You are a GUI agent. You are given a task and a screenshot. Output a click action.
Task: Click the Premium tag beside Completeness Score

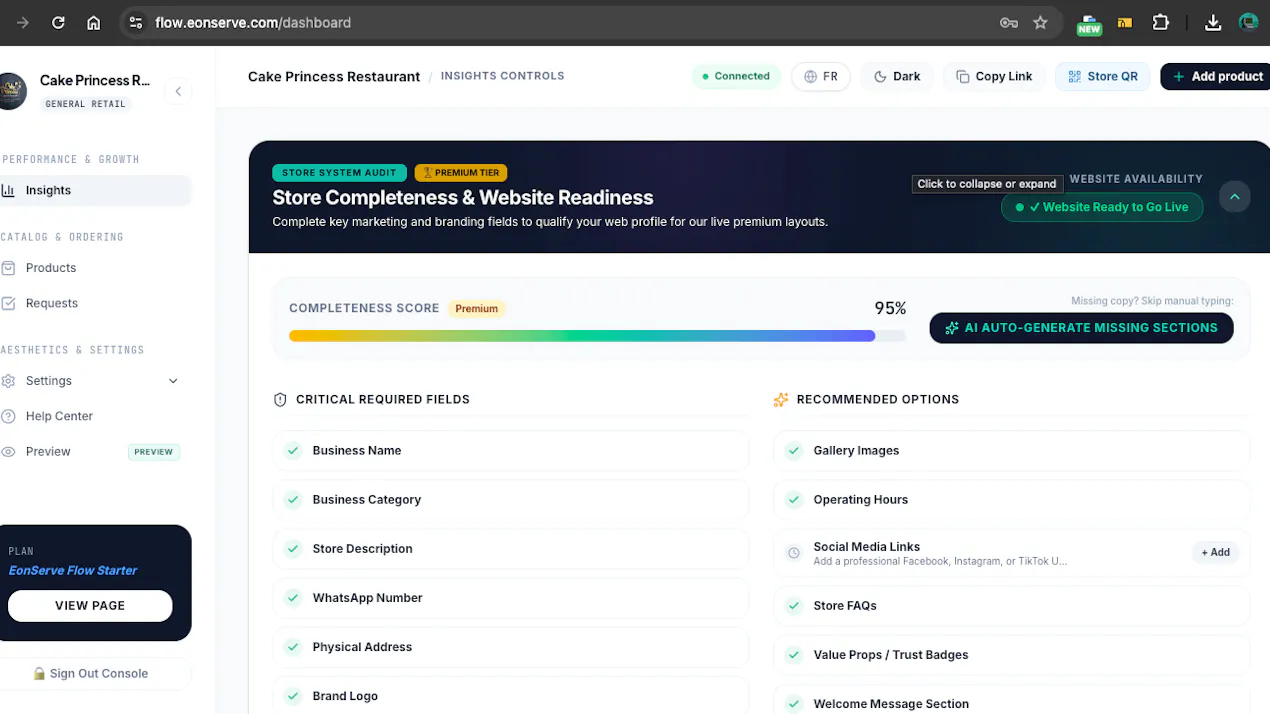tap(476, 308)
